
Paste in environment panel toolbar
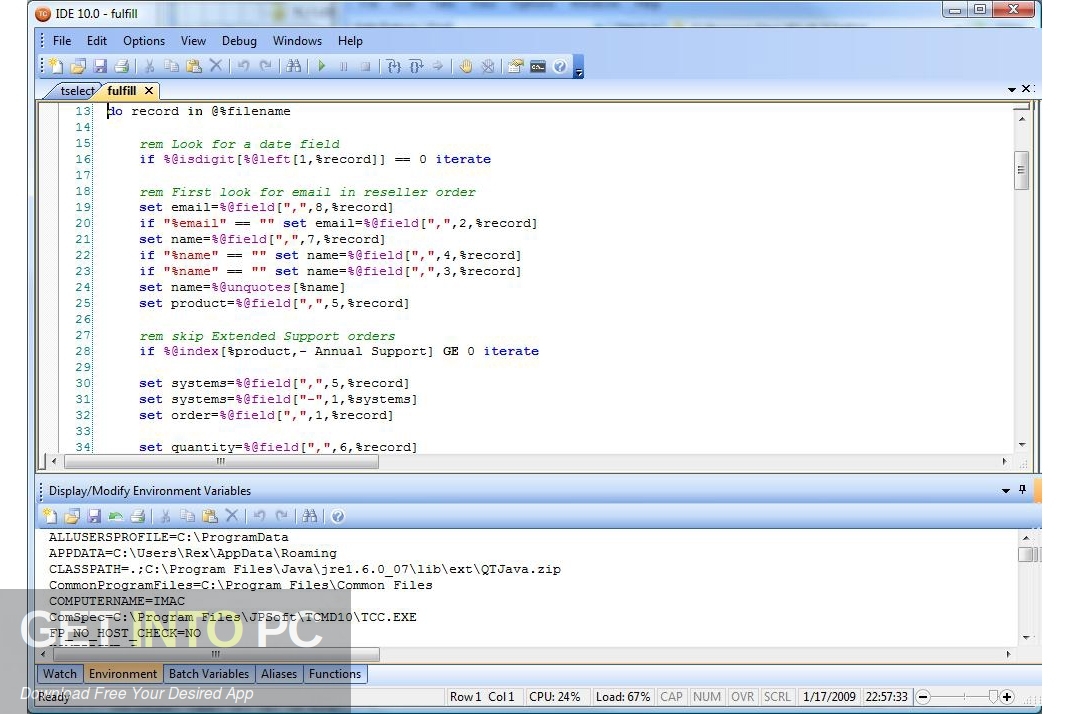coord(210,516)
